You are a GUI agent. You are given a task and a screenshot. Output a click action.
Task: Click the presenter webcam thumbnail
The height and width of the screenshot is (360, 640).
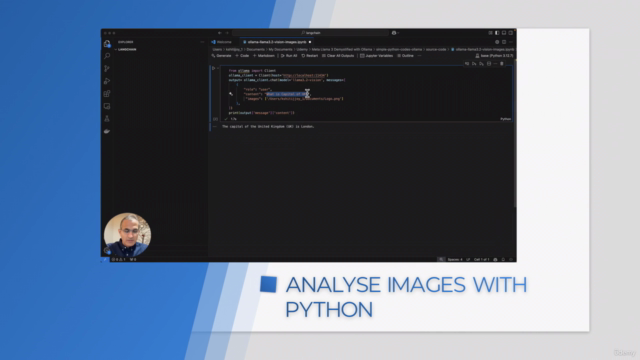click(127, 235)
